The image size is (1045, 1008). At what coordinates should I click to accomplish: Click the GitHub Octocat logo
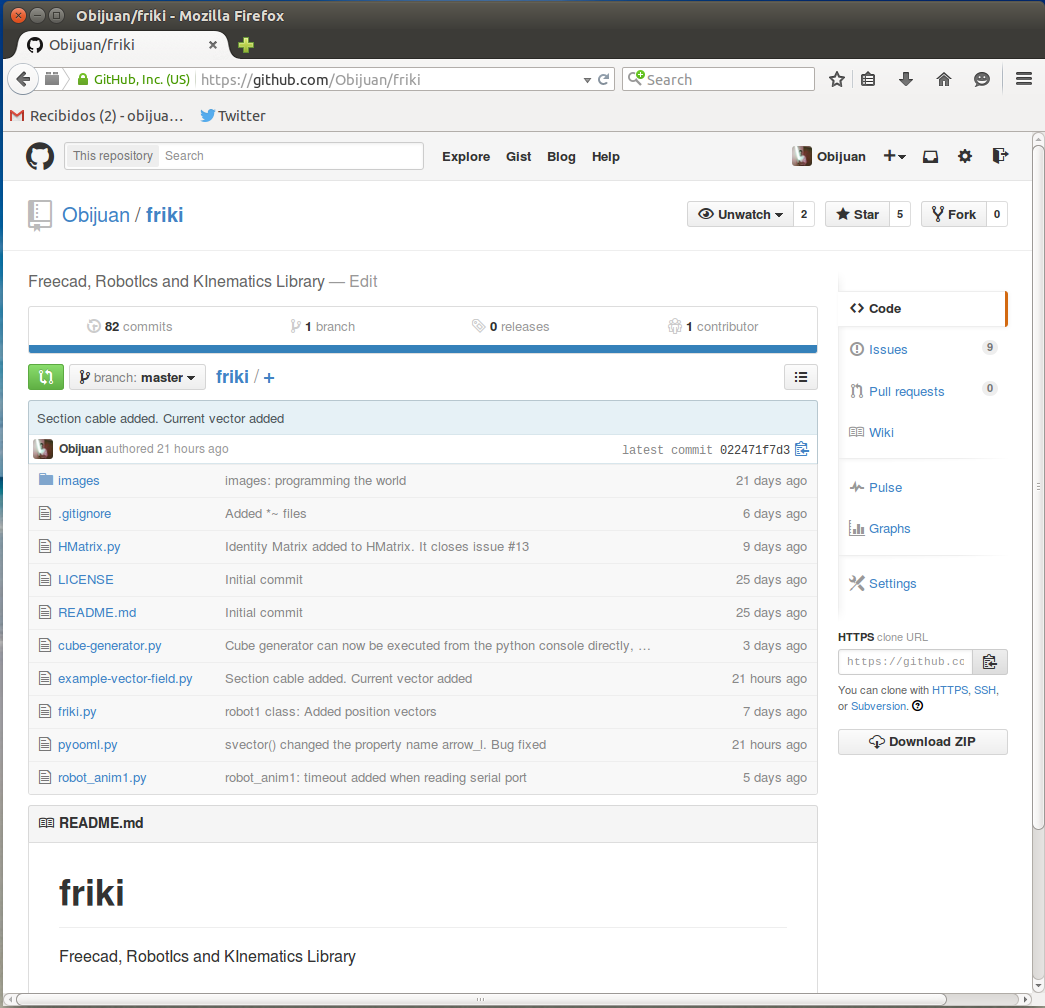40,156
